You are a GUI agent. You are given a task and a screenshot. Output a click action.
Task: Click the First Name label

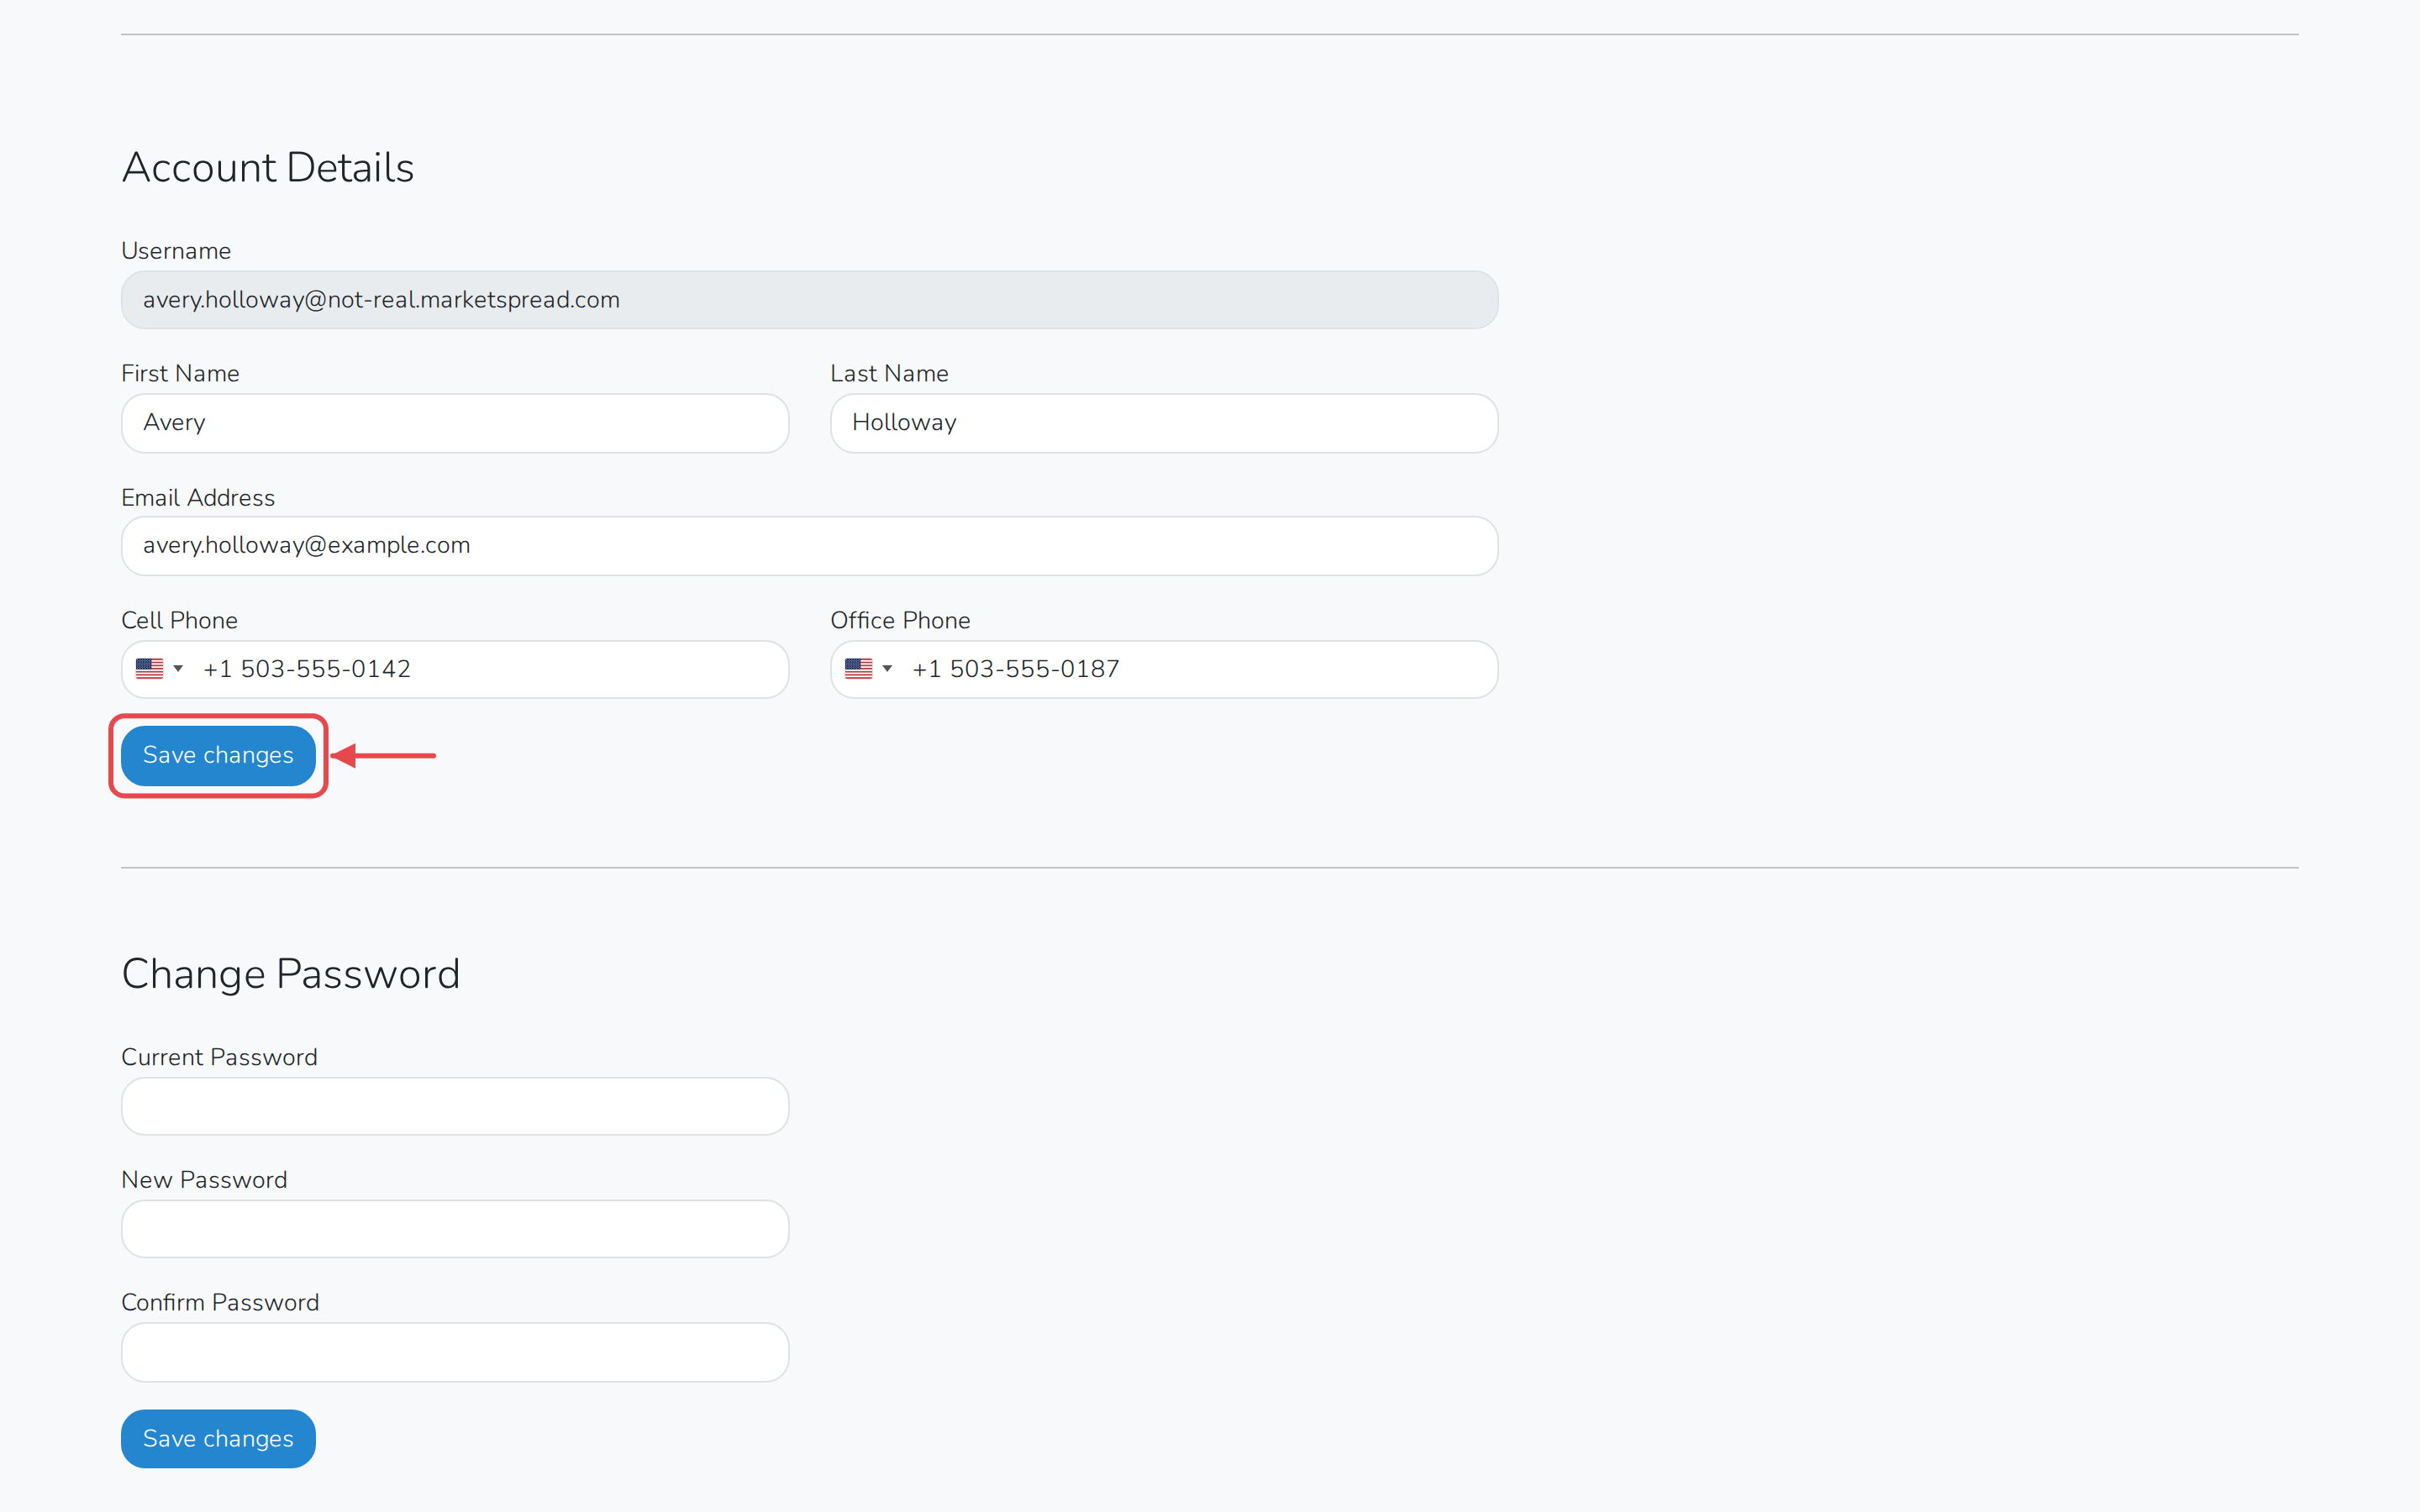[x=180, y=373]
